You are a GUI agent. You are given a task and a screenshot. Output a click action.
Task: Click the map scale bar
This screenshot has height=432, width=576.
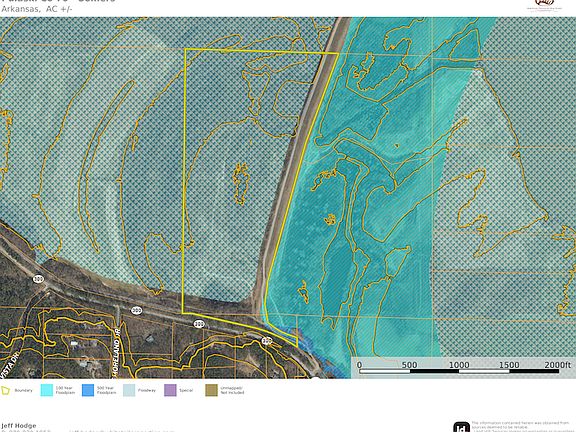[x=459, y=371]
